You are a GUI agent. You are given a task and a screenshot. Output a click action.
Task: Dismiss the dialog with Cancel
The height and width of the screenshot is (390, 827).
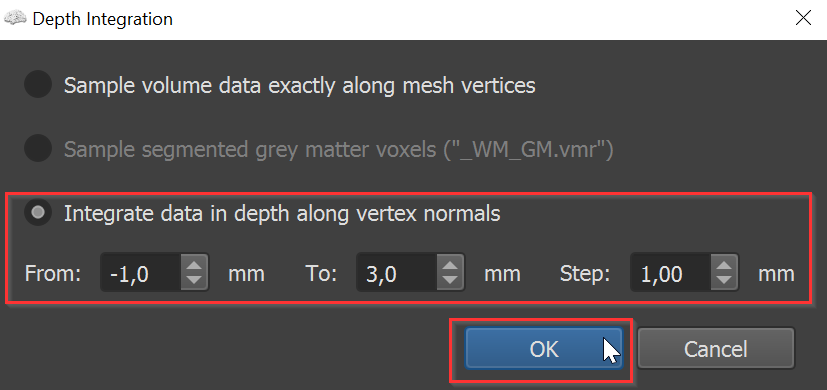coord(716,348)
